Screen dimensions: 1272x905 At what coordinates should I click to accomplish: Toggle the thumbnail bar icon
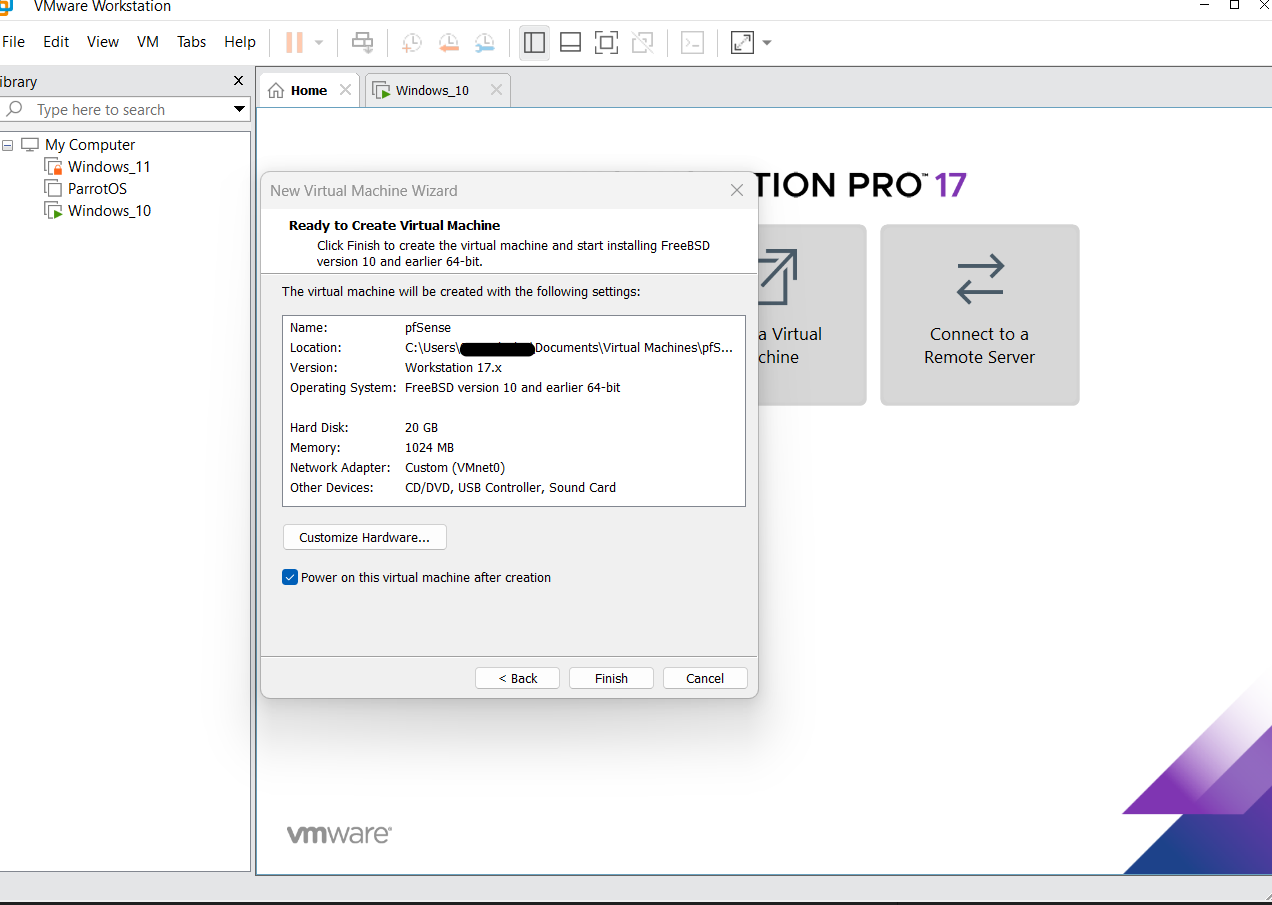(570, 42)
